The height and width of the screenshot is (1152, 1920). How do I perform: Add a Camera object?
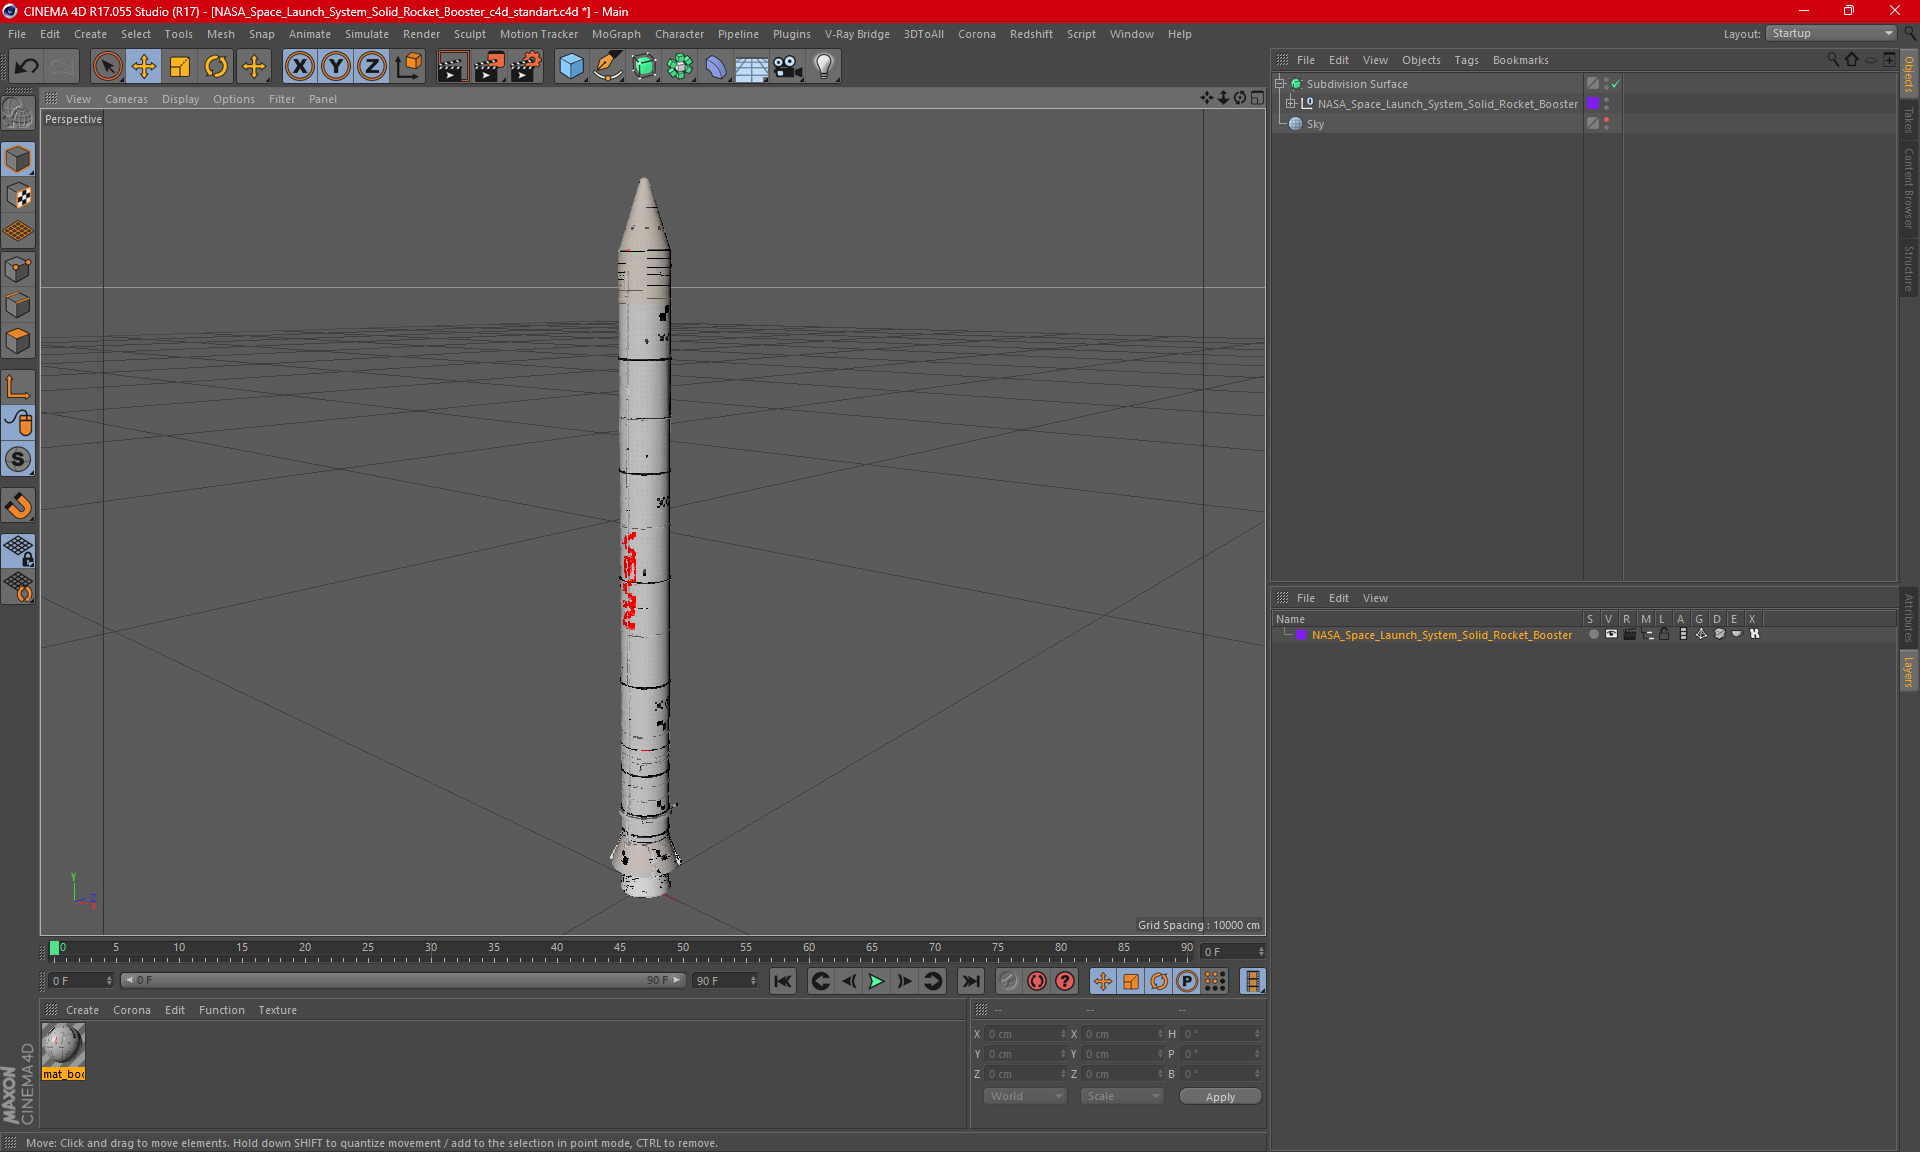[788, 66]
